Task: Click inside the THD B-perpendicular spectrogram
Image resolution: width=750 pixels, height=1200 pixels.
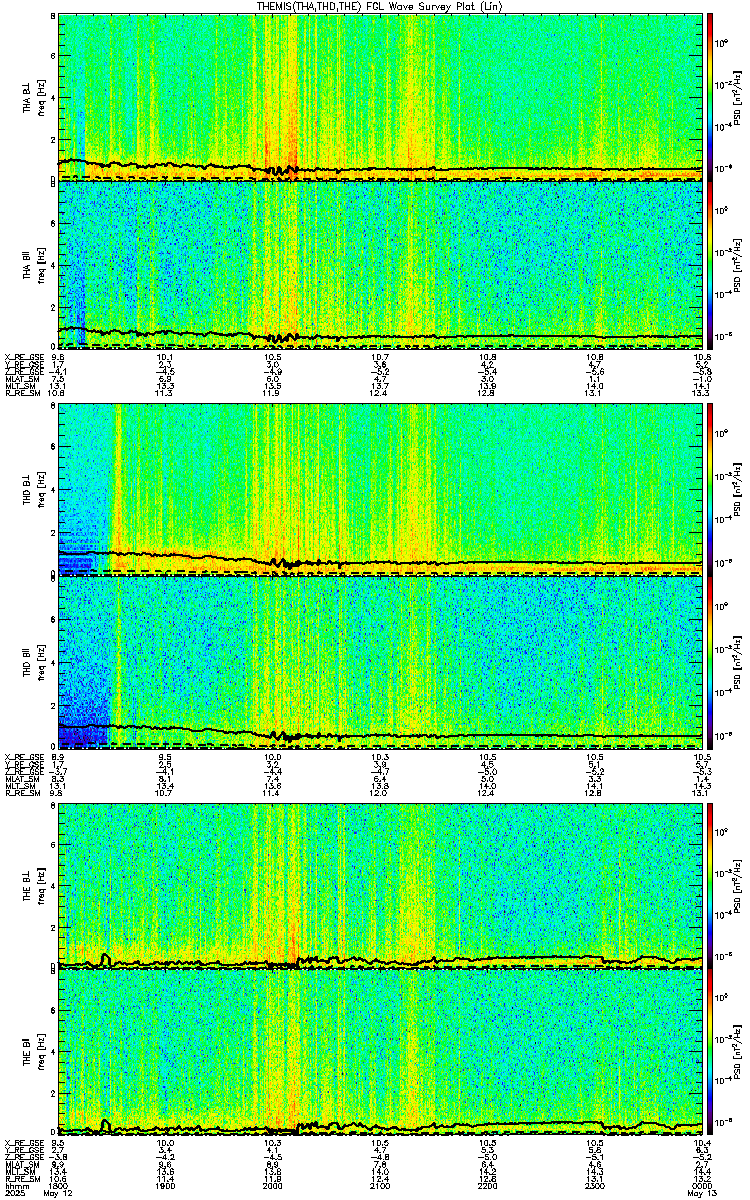Action: (380, 490)
